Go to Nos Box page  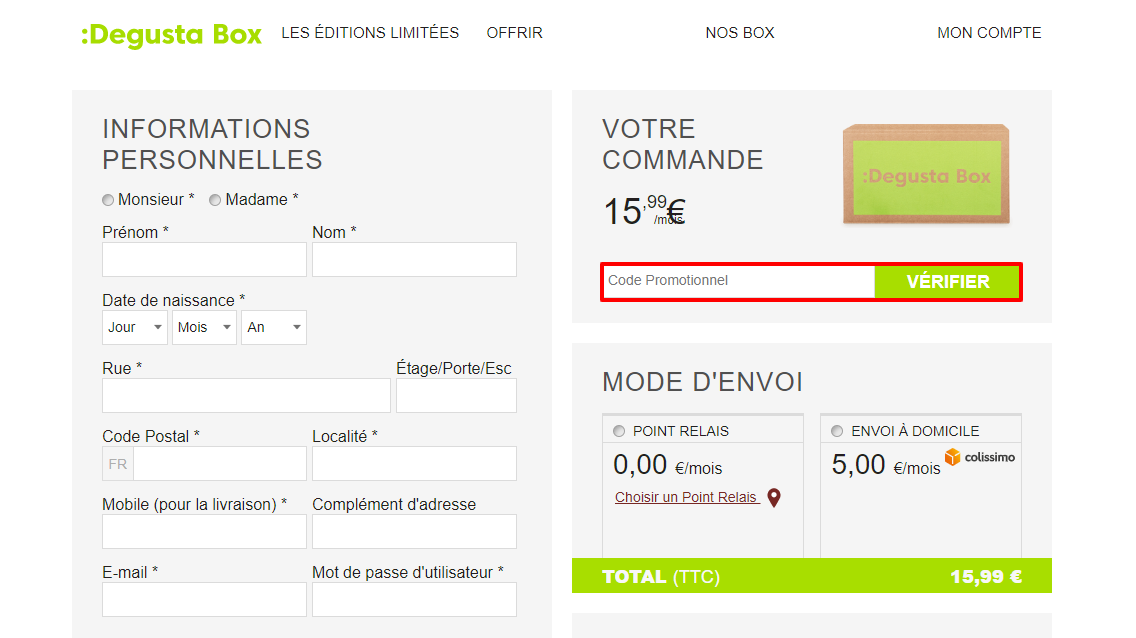click(x=740, y=33)
